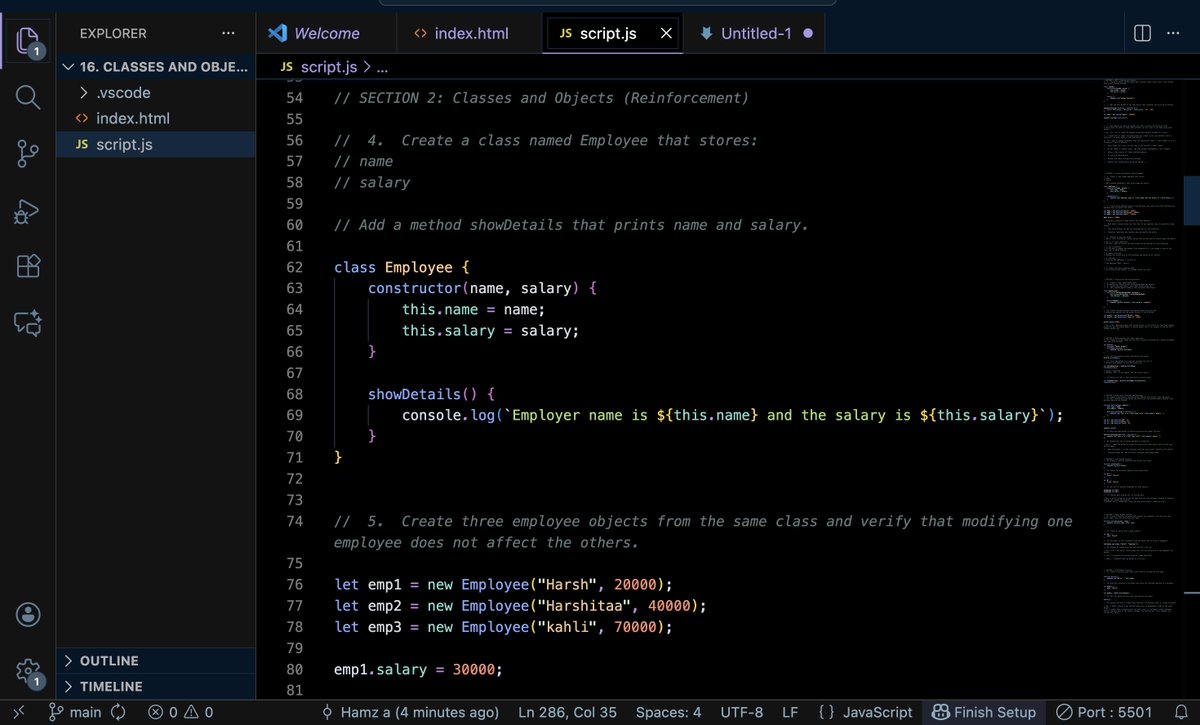Click the errors count indicator
The width and height of the screenshot is (1200, 725).
(163, 712)
